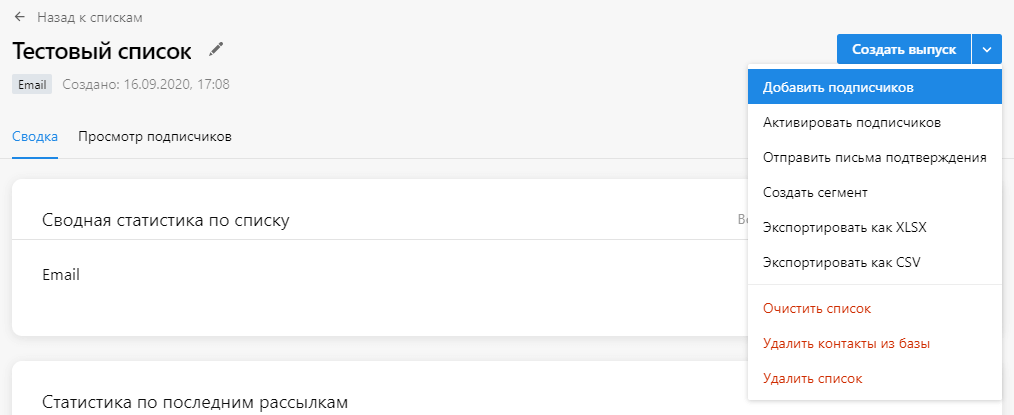The width and height of the screenshot is (1014, 415).
Task: Select Добавить подписчиков menu item
Action: [x=838, y=87]
